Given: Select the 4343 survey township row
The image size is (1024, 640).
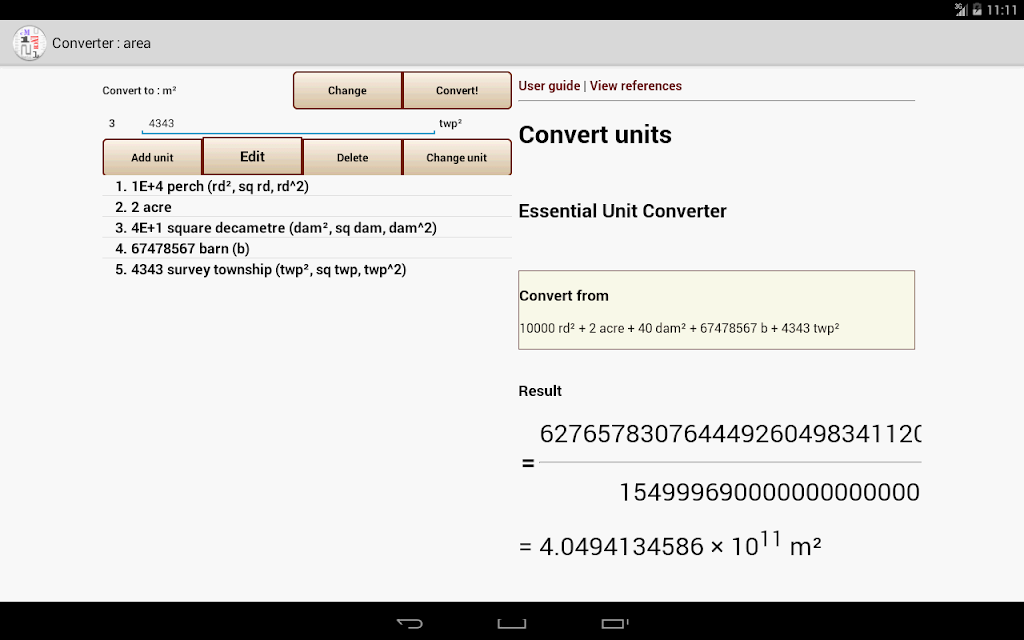Looking at the screenshot, I should coord(307,270).
